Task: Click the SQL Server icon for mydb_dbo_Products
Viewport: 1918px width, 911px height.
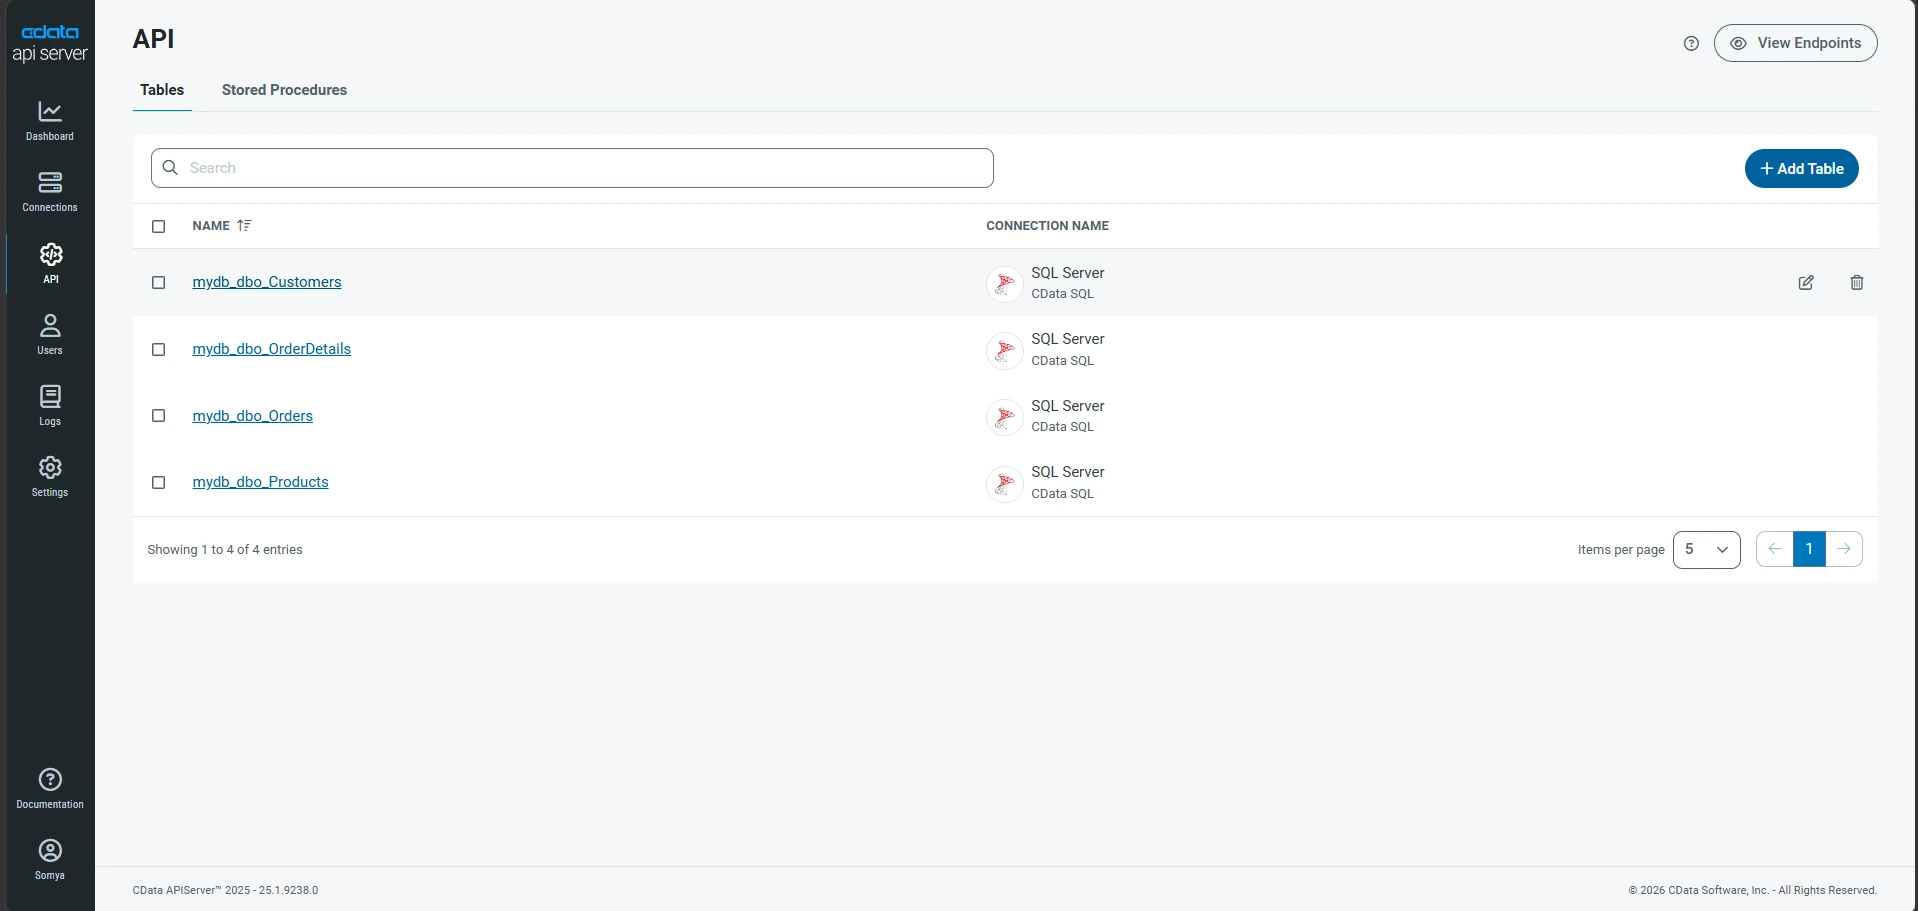Action: tap(1005, 484)
